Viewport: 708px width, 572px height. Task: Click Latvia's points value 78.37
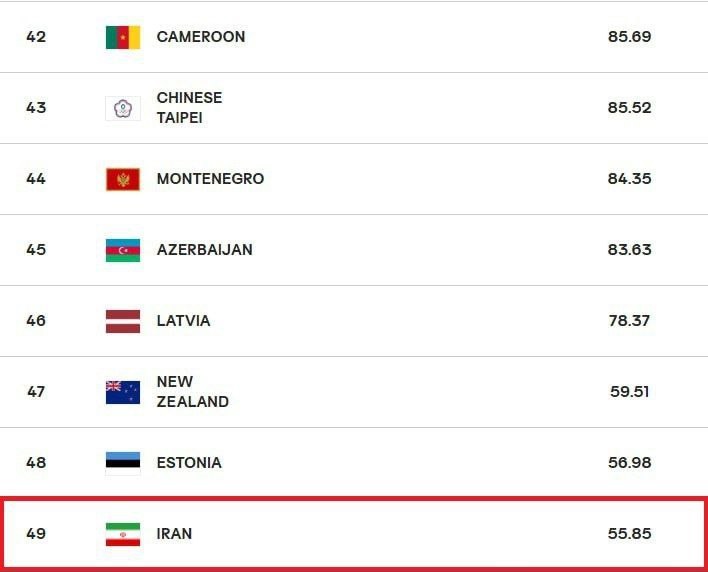[629, 321]
